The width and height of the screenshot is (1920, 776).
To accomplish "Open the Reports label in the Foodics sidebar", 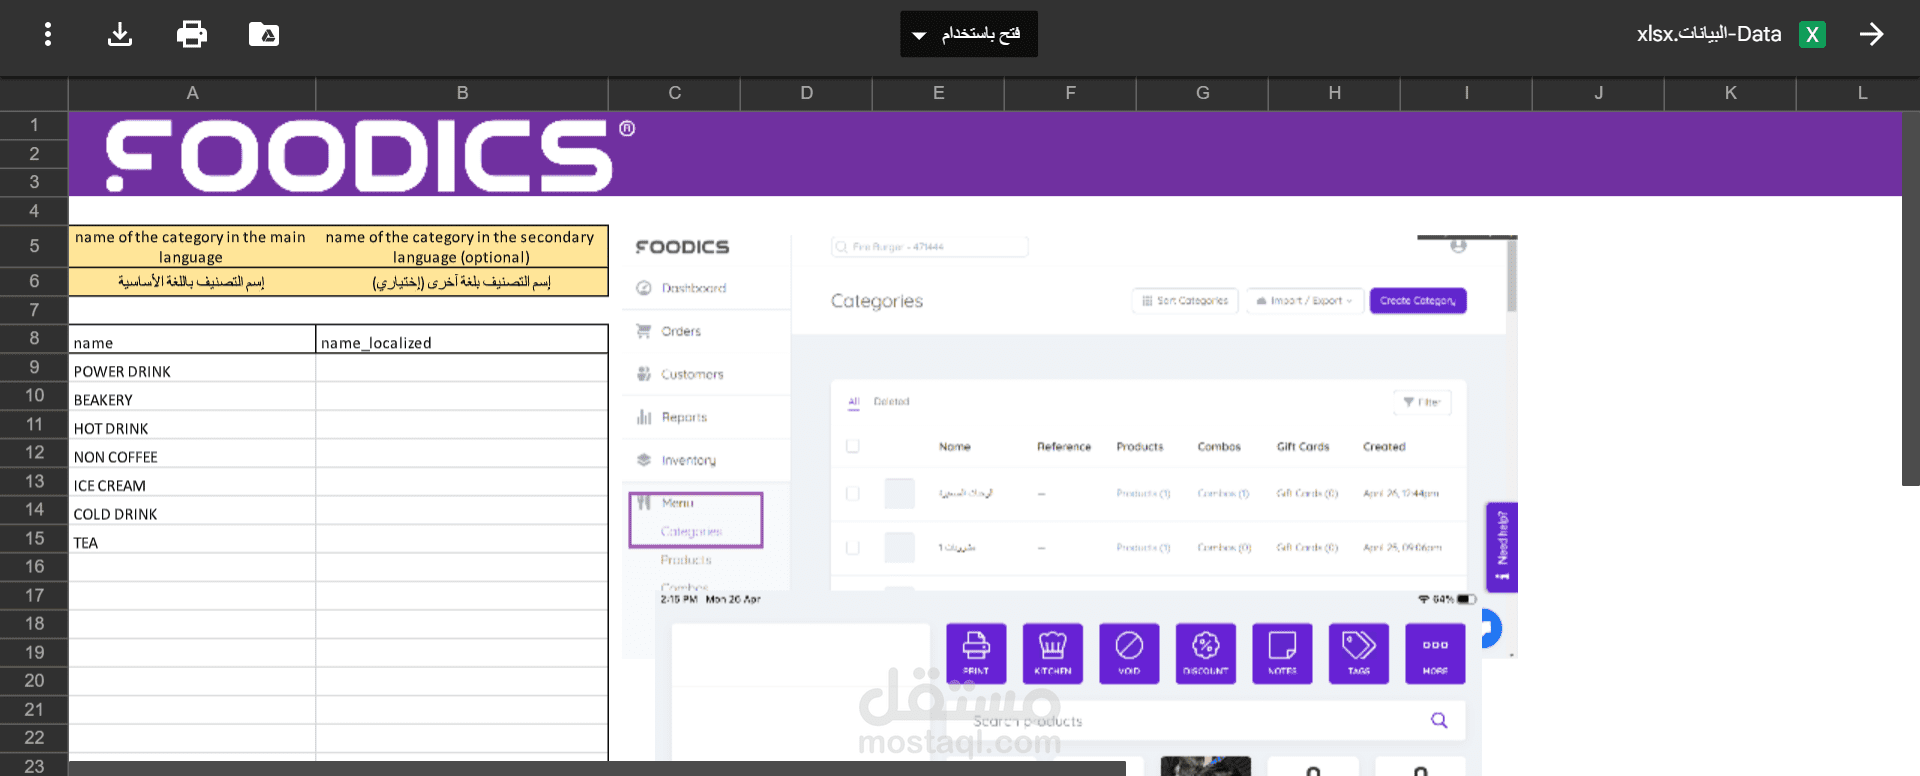I will [684, 417].
